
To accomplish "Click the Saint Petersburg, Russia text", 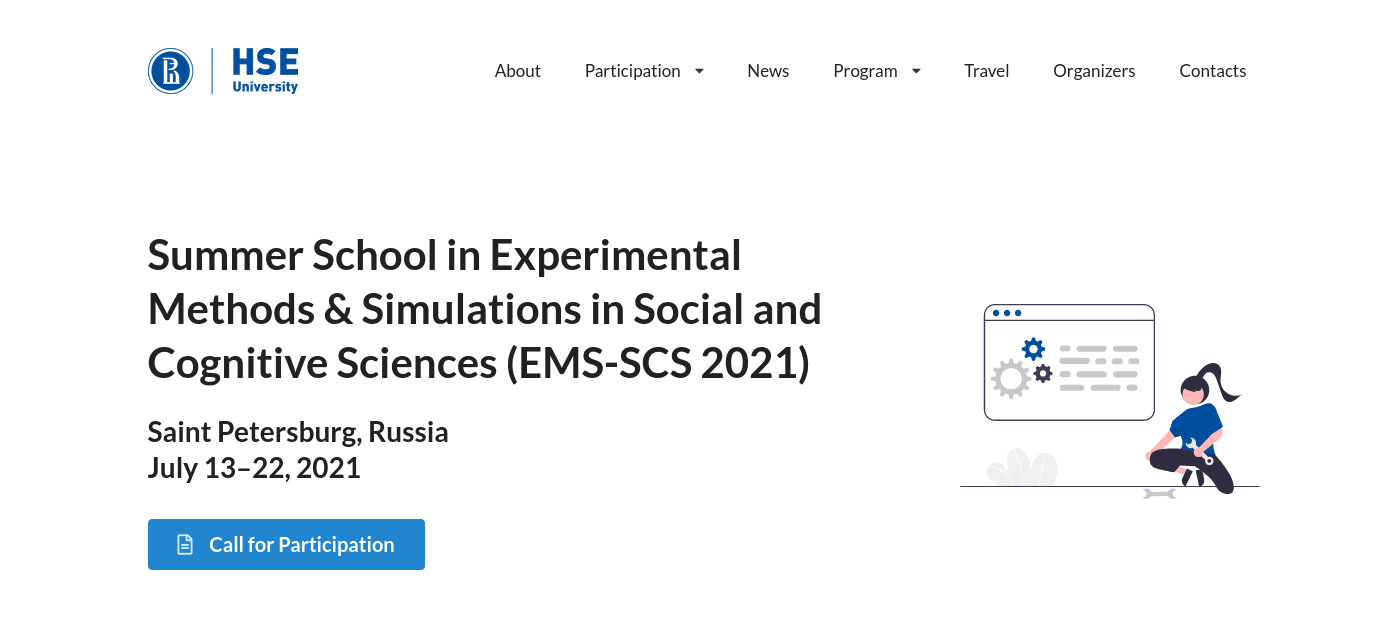I will click(x=298, y=431).
